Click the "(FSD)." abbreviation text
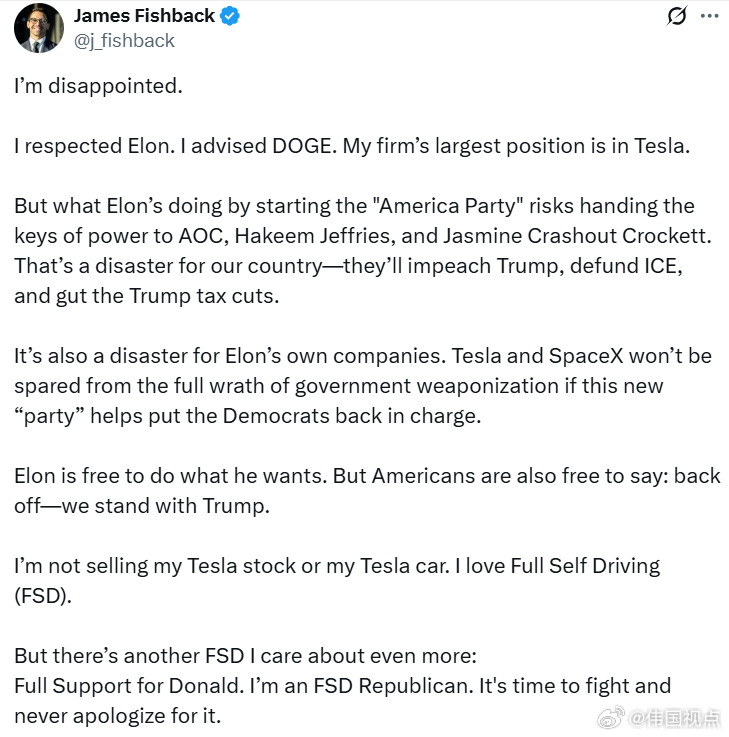 [x=43, y=596]
